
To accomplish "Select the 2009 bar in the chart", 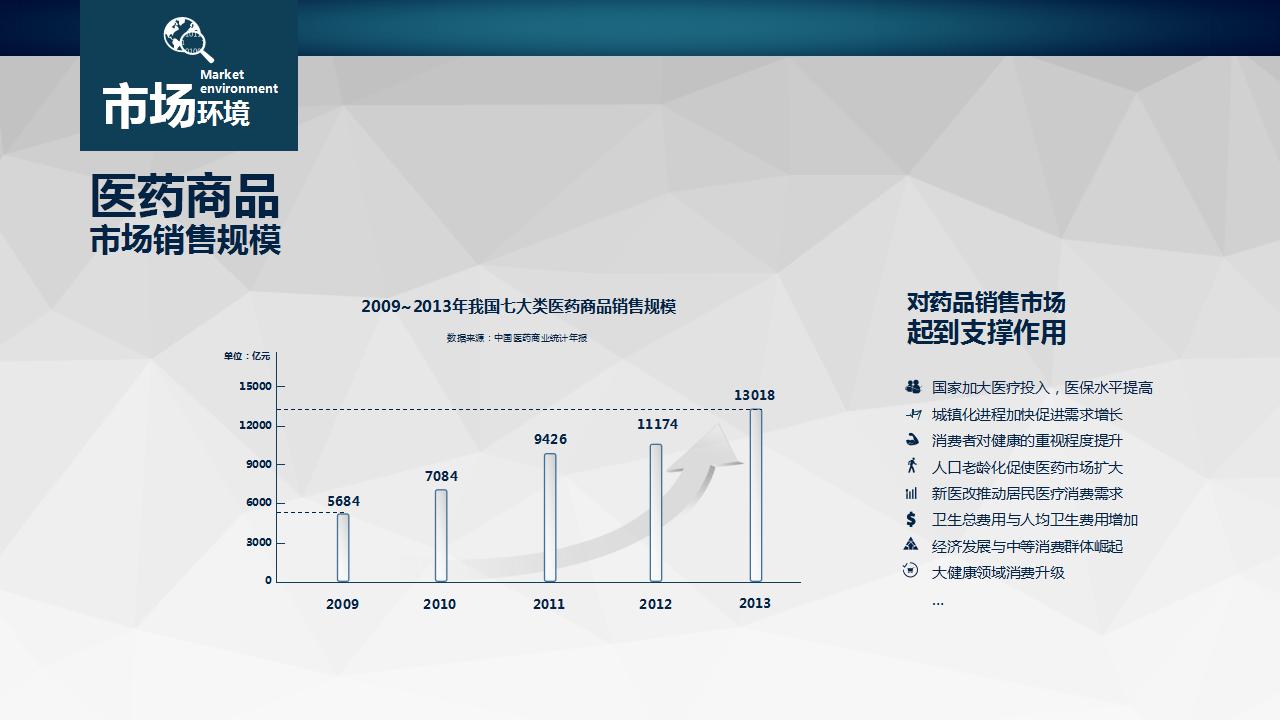I will [x=343, y=547].
